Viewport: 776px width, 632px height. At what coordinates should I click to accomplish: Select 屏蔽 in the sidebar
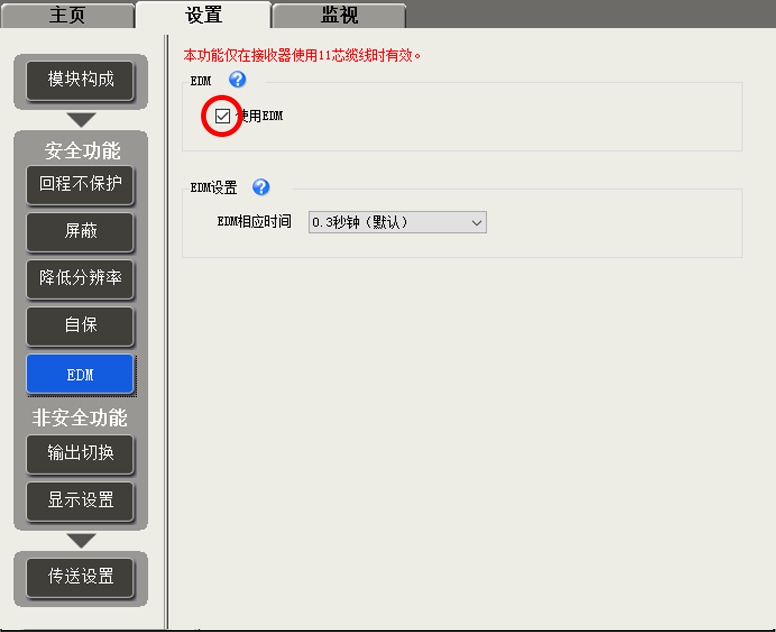point(80,231)
